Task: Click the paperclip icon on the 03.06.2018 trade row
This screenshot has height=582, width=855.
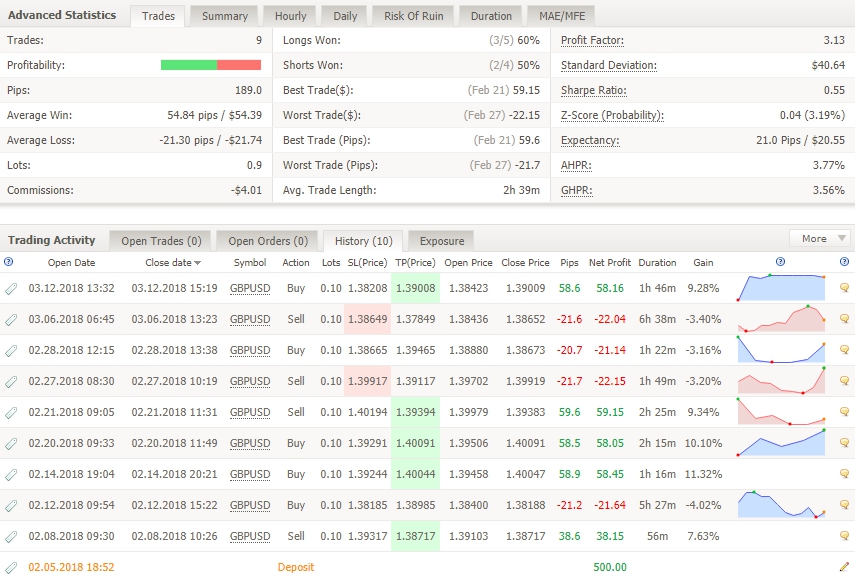Action: click(x=11, y=319)
